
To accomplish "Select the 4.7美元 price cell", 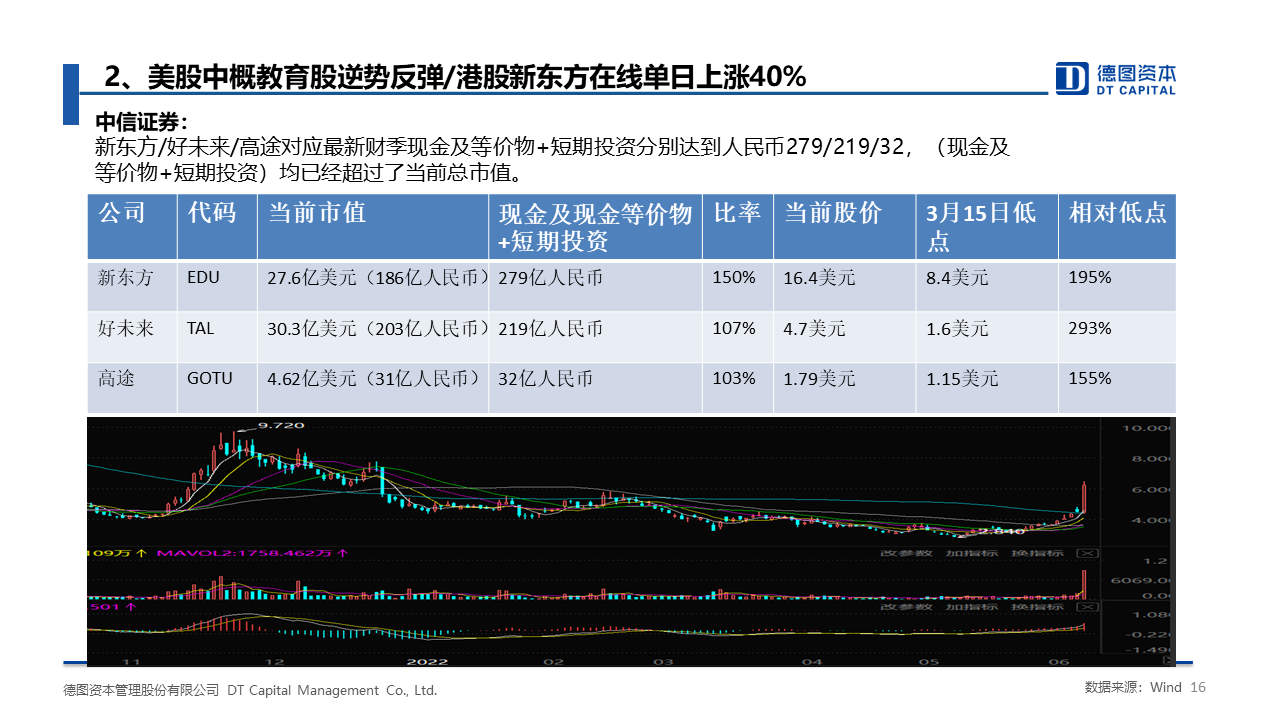I will (844, 336).
